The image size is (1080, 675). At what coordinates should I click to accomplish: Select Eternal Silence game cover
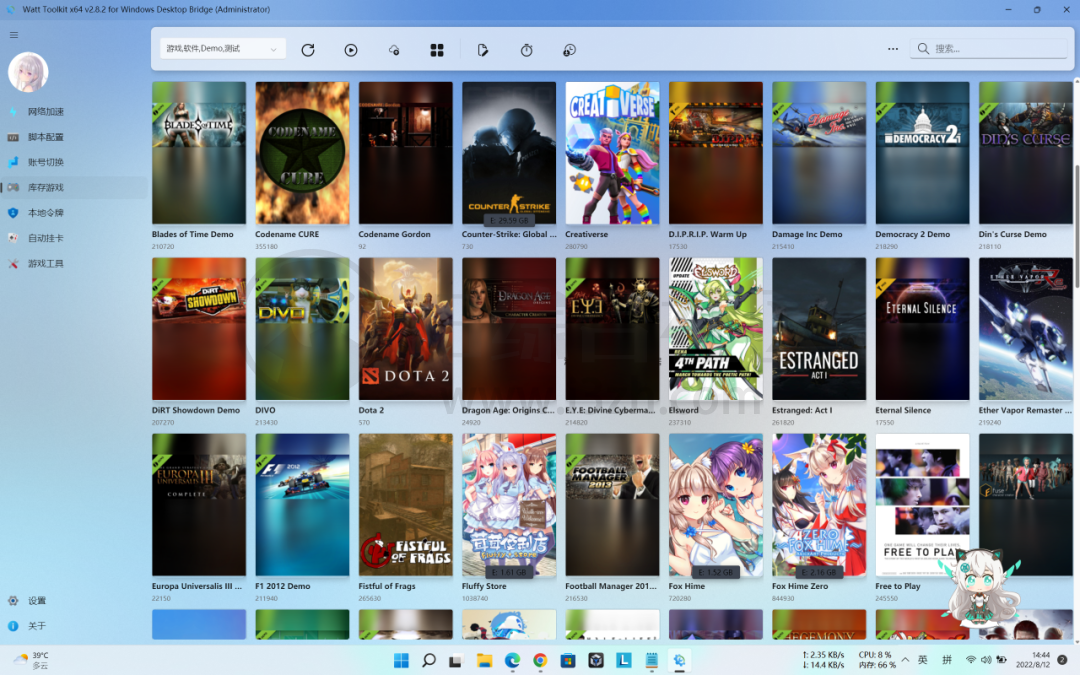[x=922, y=329]
